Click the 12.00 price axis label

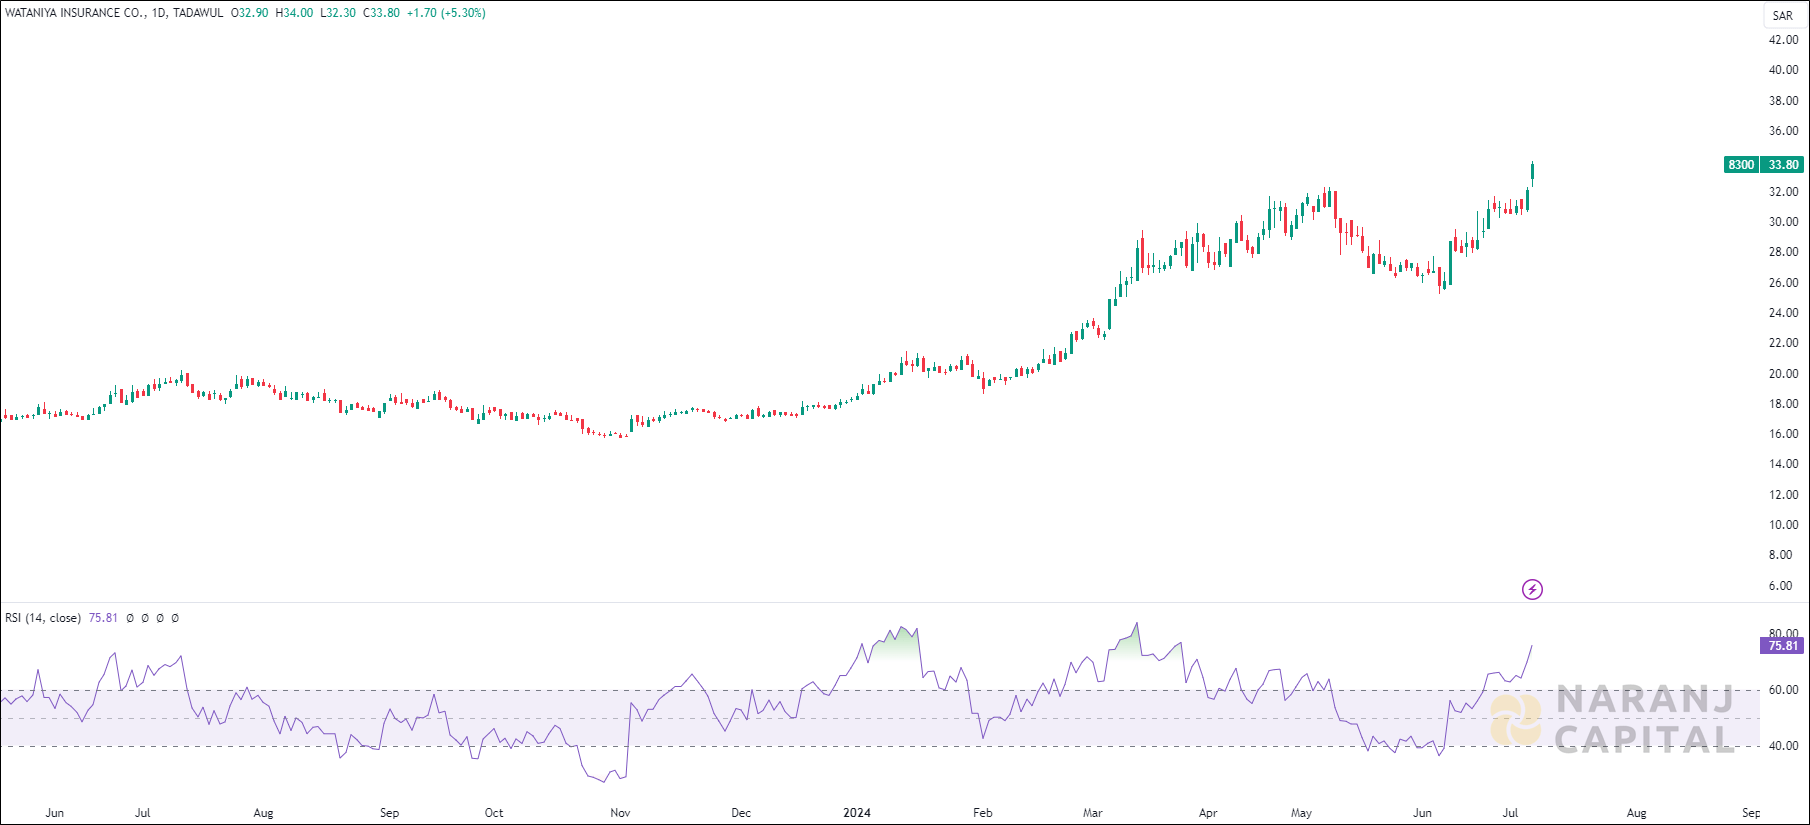[x=1783, y=495]
